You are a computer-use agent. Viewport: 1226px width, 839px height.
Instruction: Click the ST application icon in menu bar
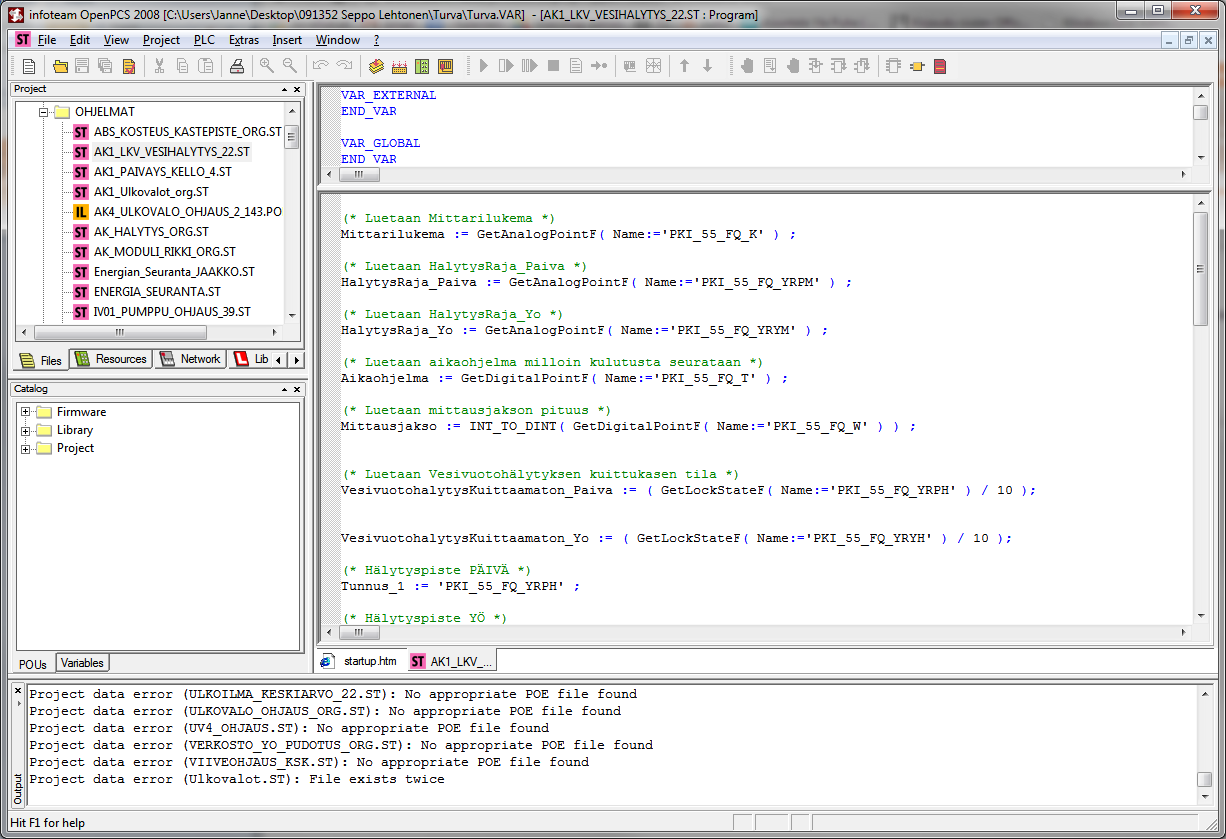(23, 40)
